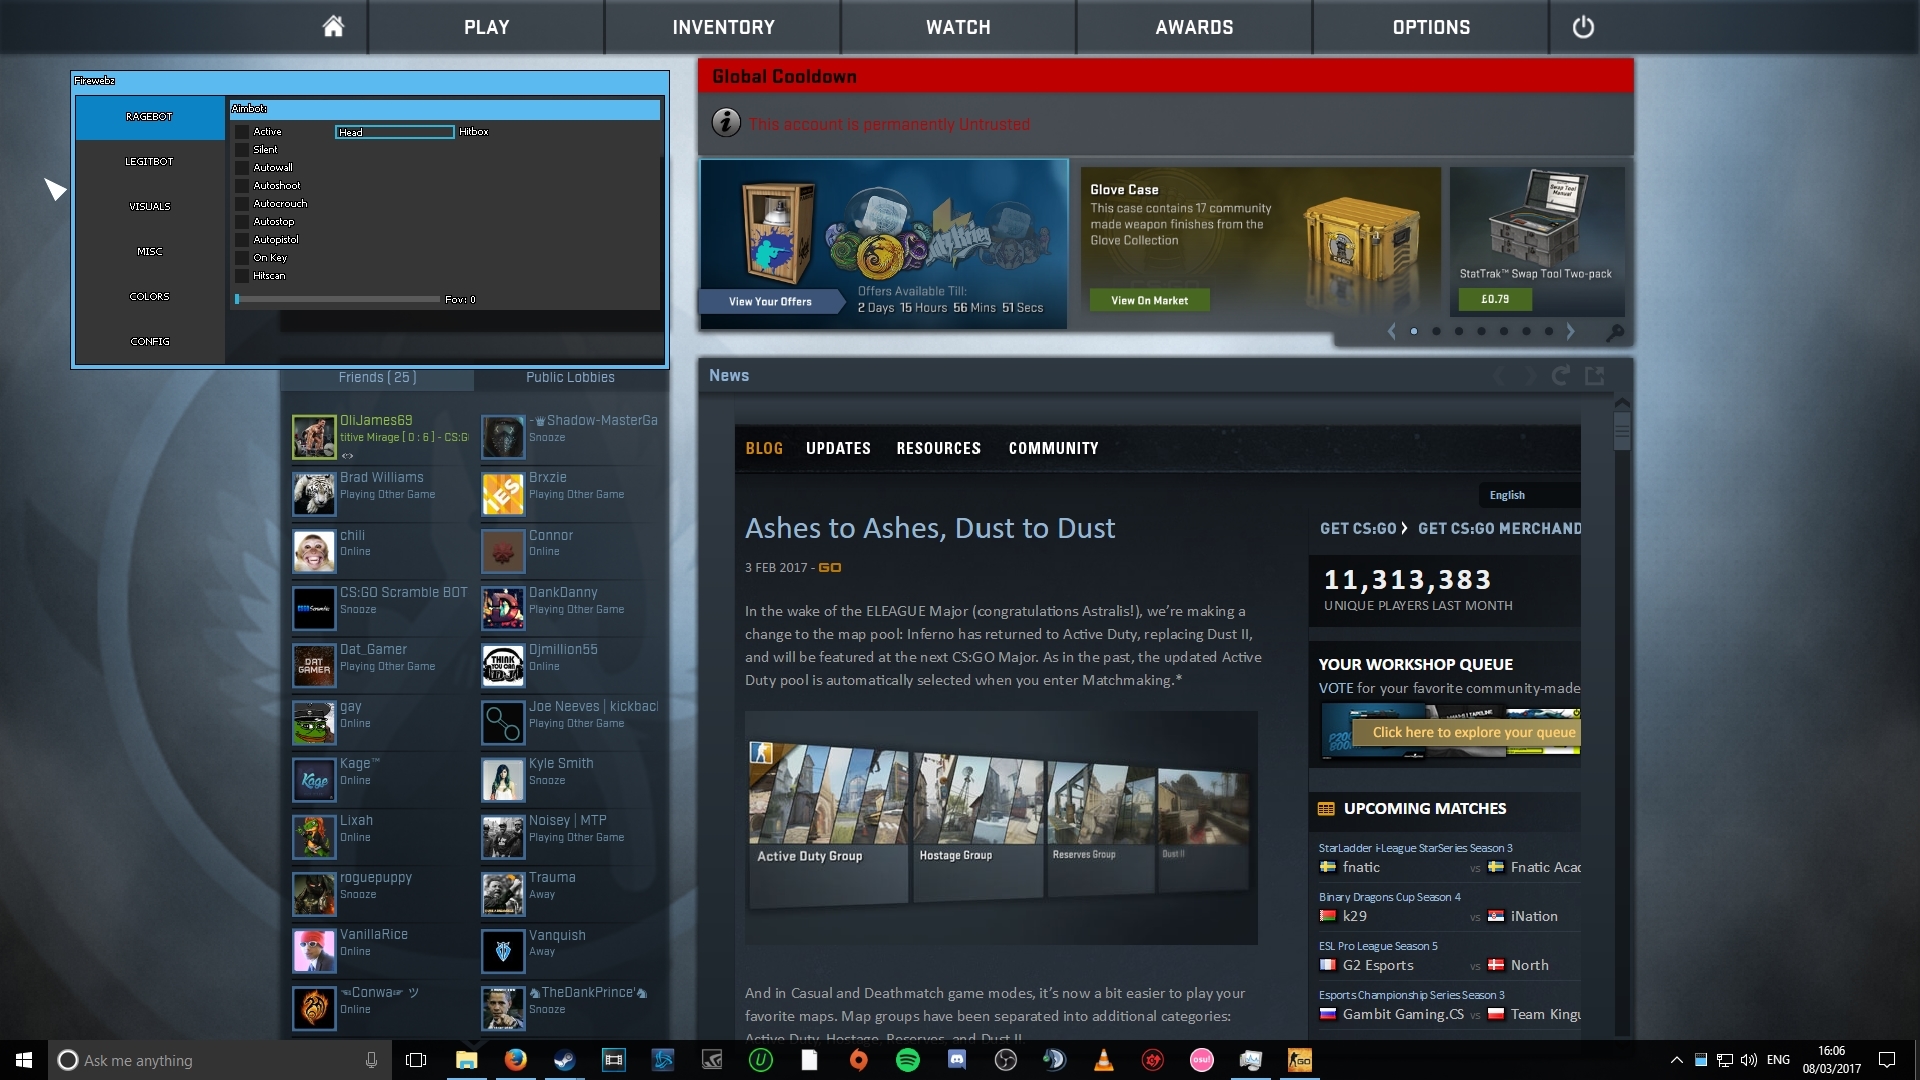Click the power quit icon
This screenshot has width=1920, height=1080.
tap(1582, 27)
